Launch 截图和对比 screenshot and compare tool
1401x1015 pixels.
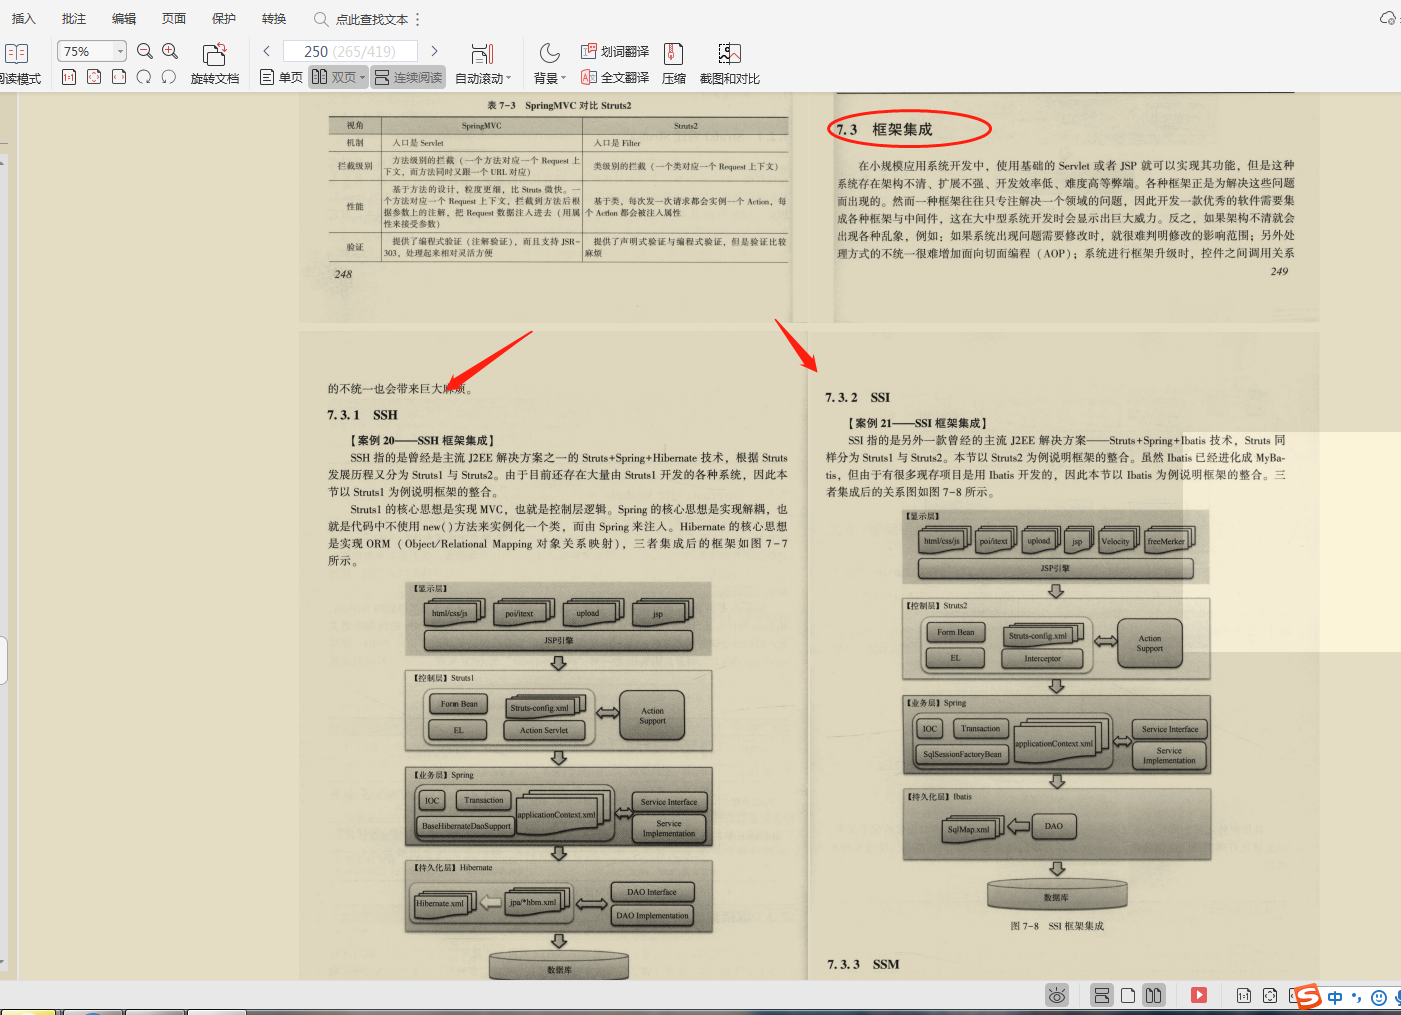(729, 60)
